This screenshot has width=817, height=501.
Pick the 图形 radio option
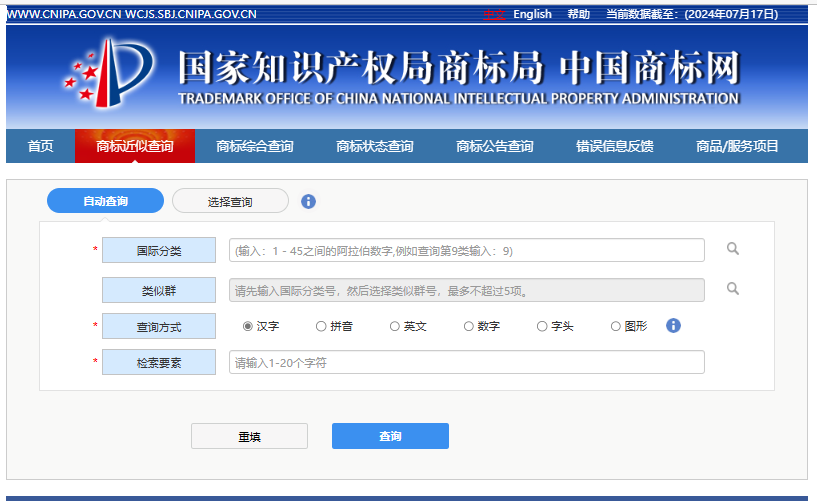(x=615, y=326)
